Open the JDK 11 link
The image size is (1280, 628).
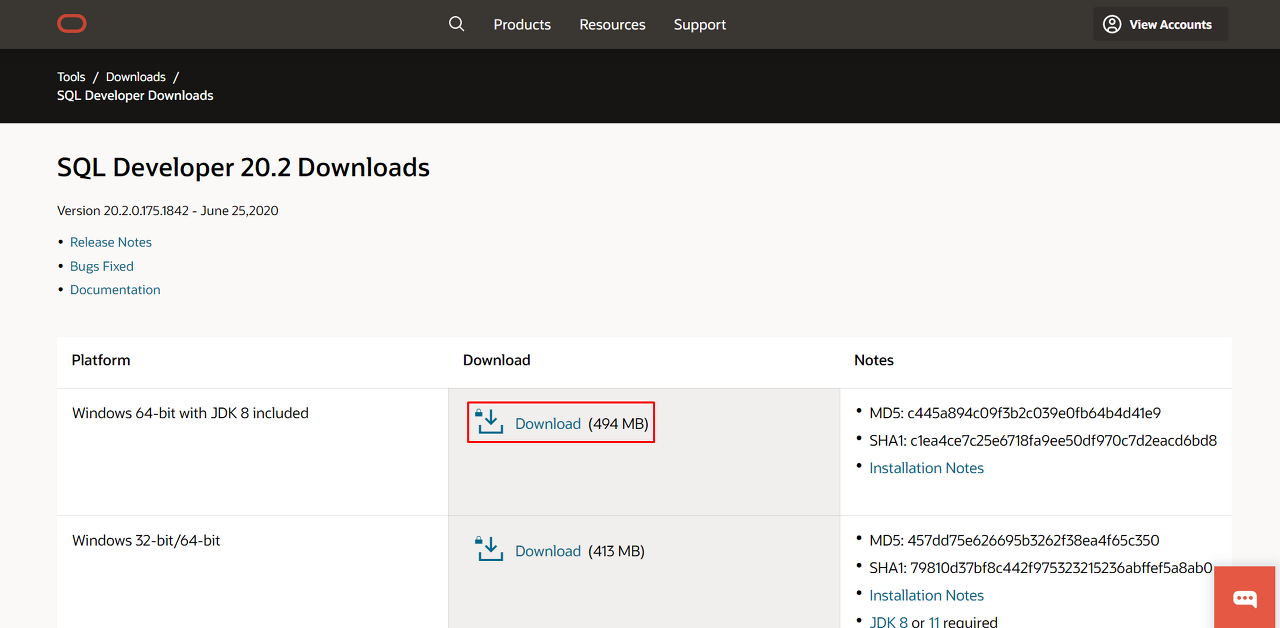934,622
